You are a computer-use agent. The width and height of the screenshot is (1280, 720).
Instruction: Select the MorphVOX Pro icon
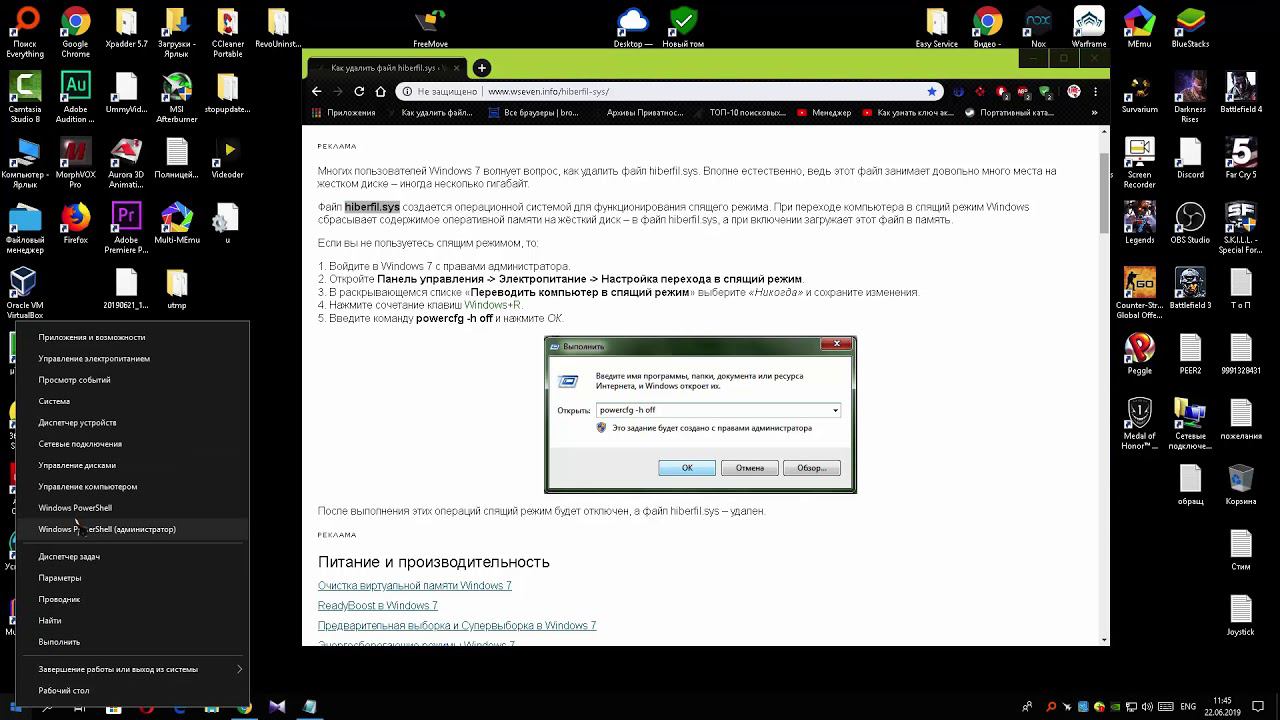click(75, 163)
